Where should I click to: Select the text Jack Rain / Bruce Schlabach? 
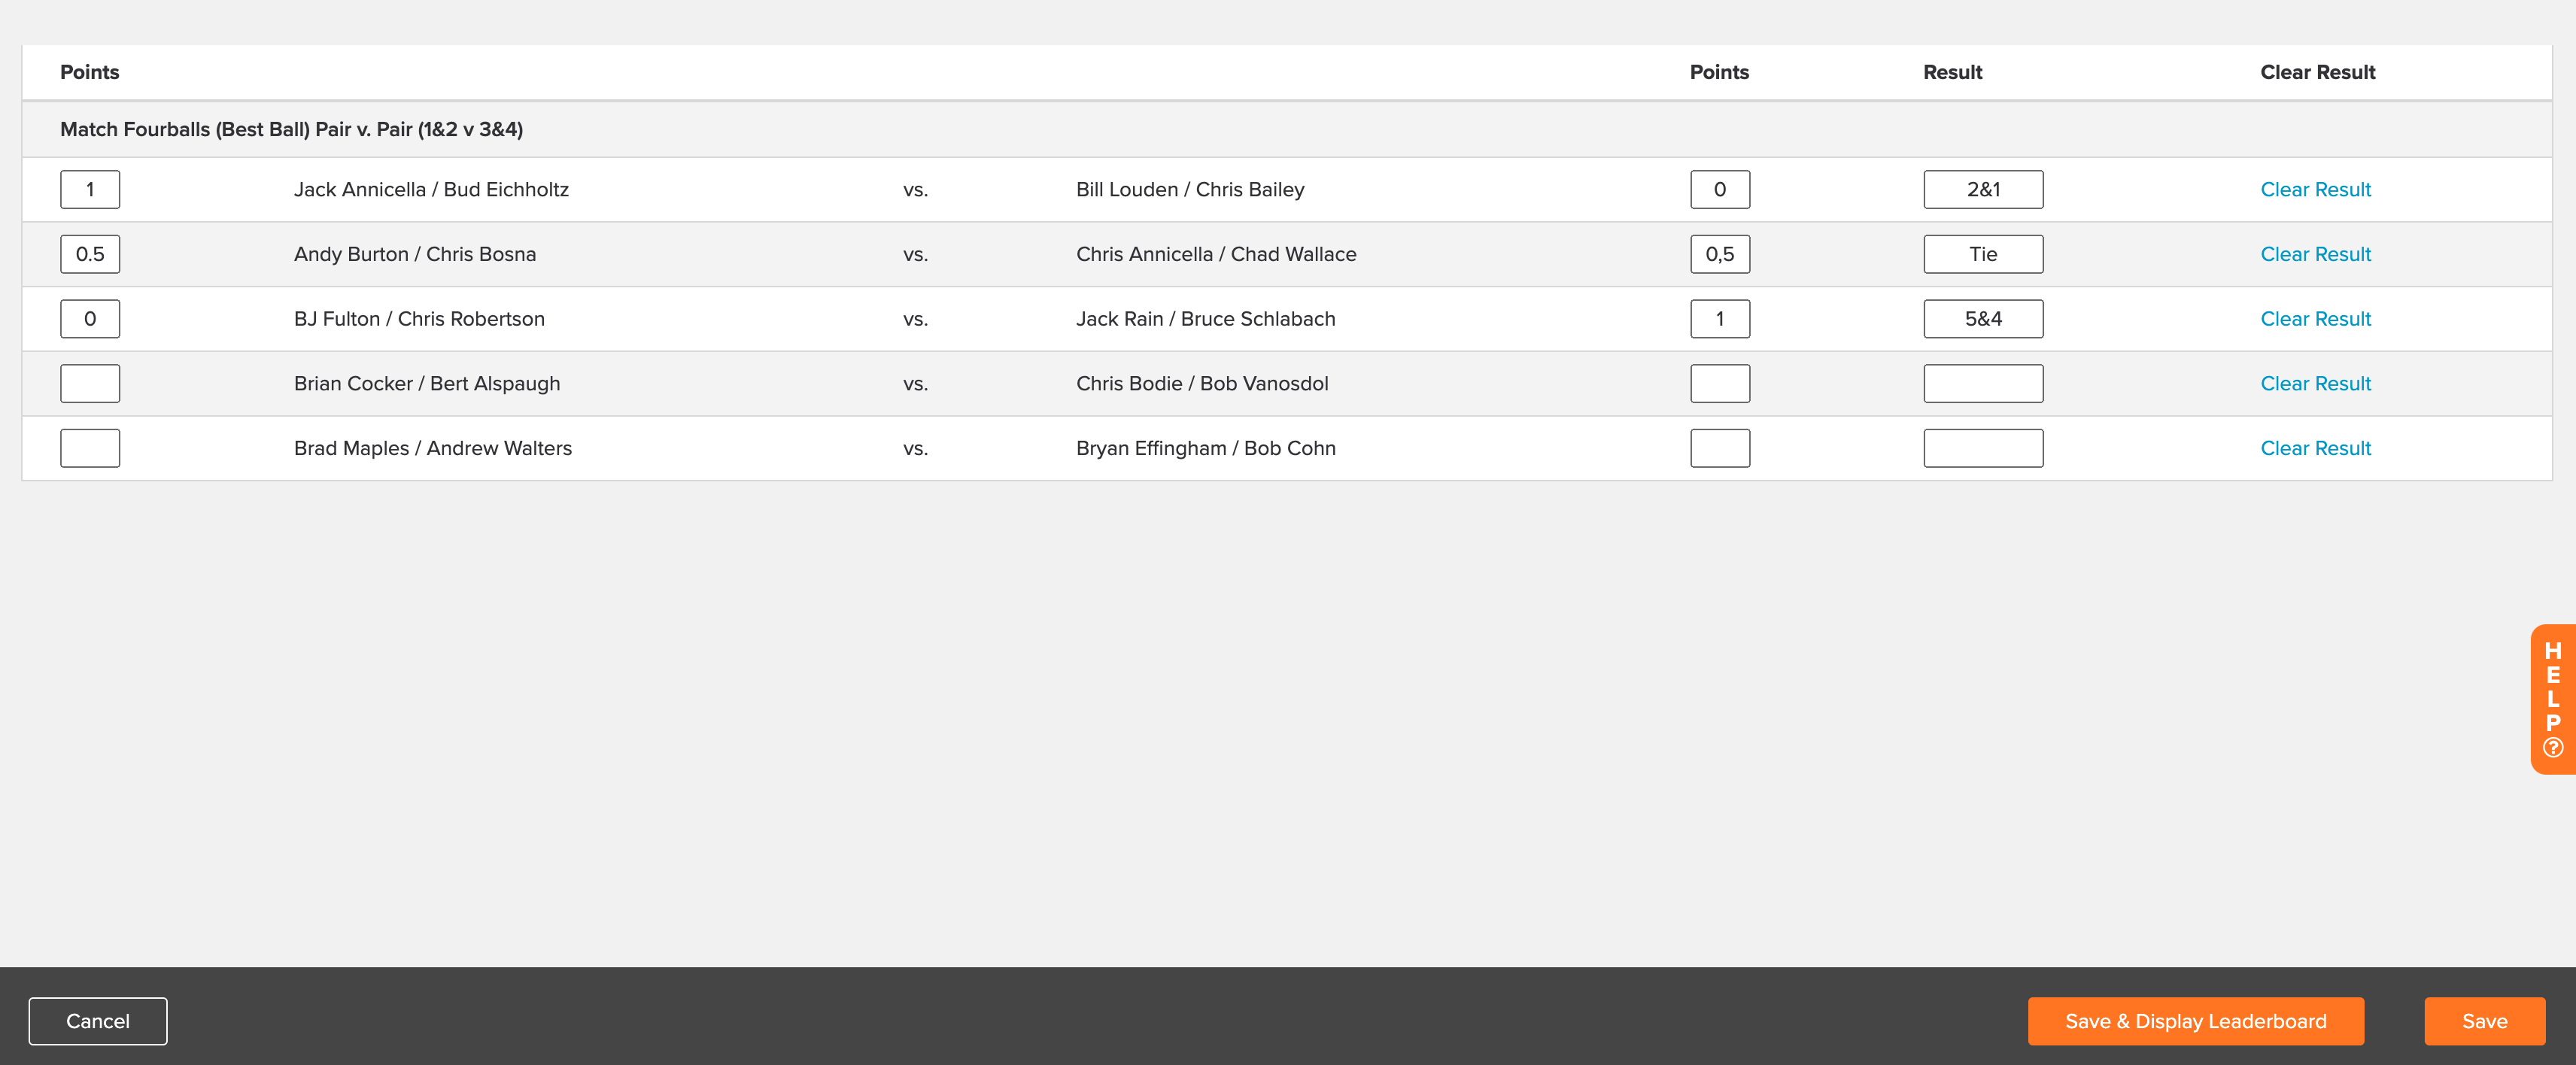click(1205, 319)
